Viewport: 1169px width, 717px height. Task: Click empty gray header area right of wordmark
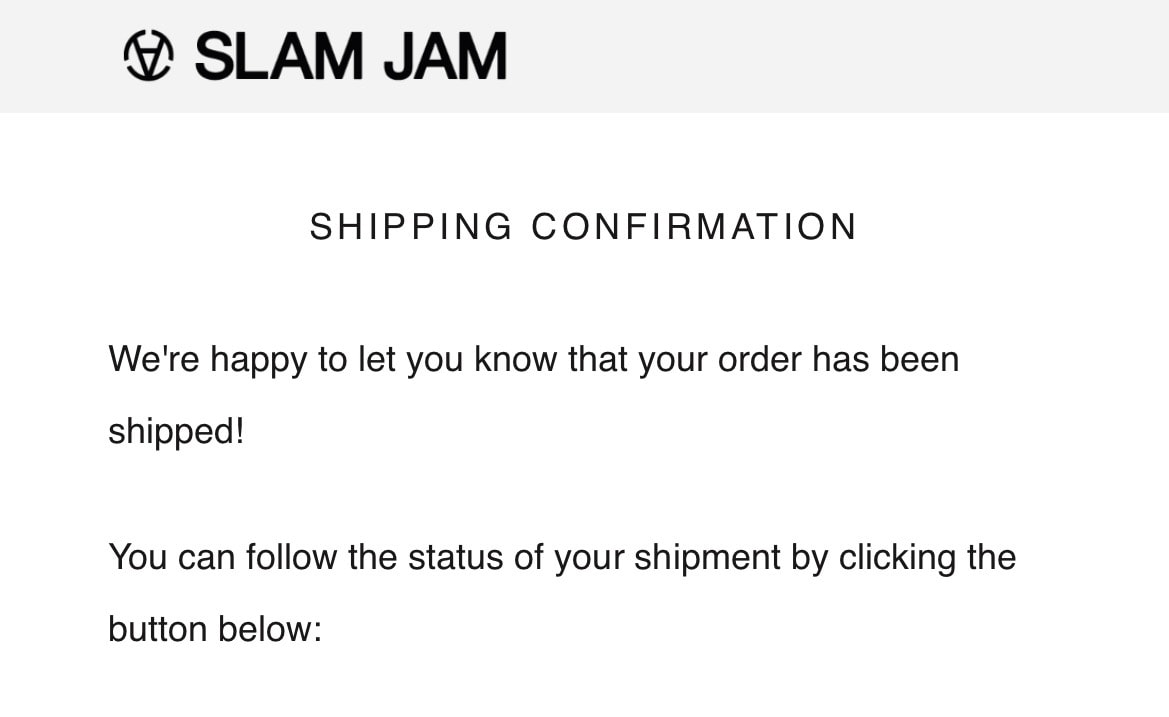coord(840,56)
